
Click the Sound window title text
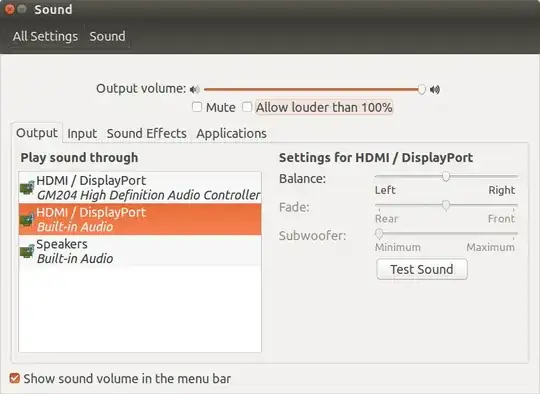pyautogui.click(x=53, y=10)
